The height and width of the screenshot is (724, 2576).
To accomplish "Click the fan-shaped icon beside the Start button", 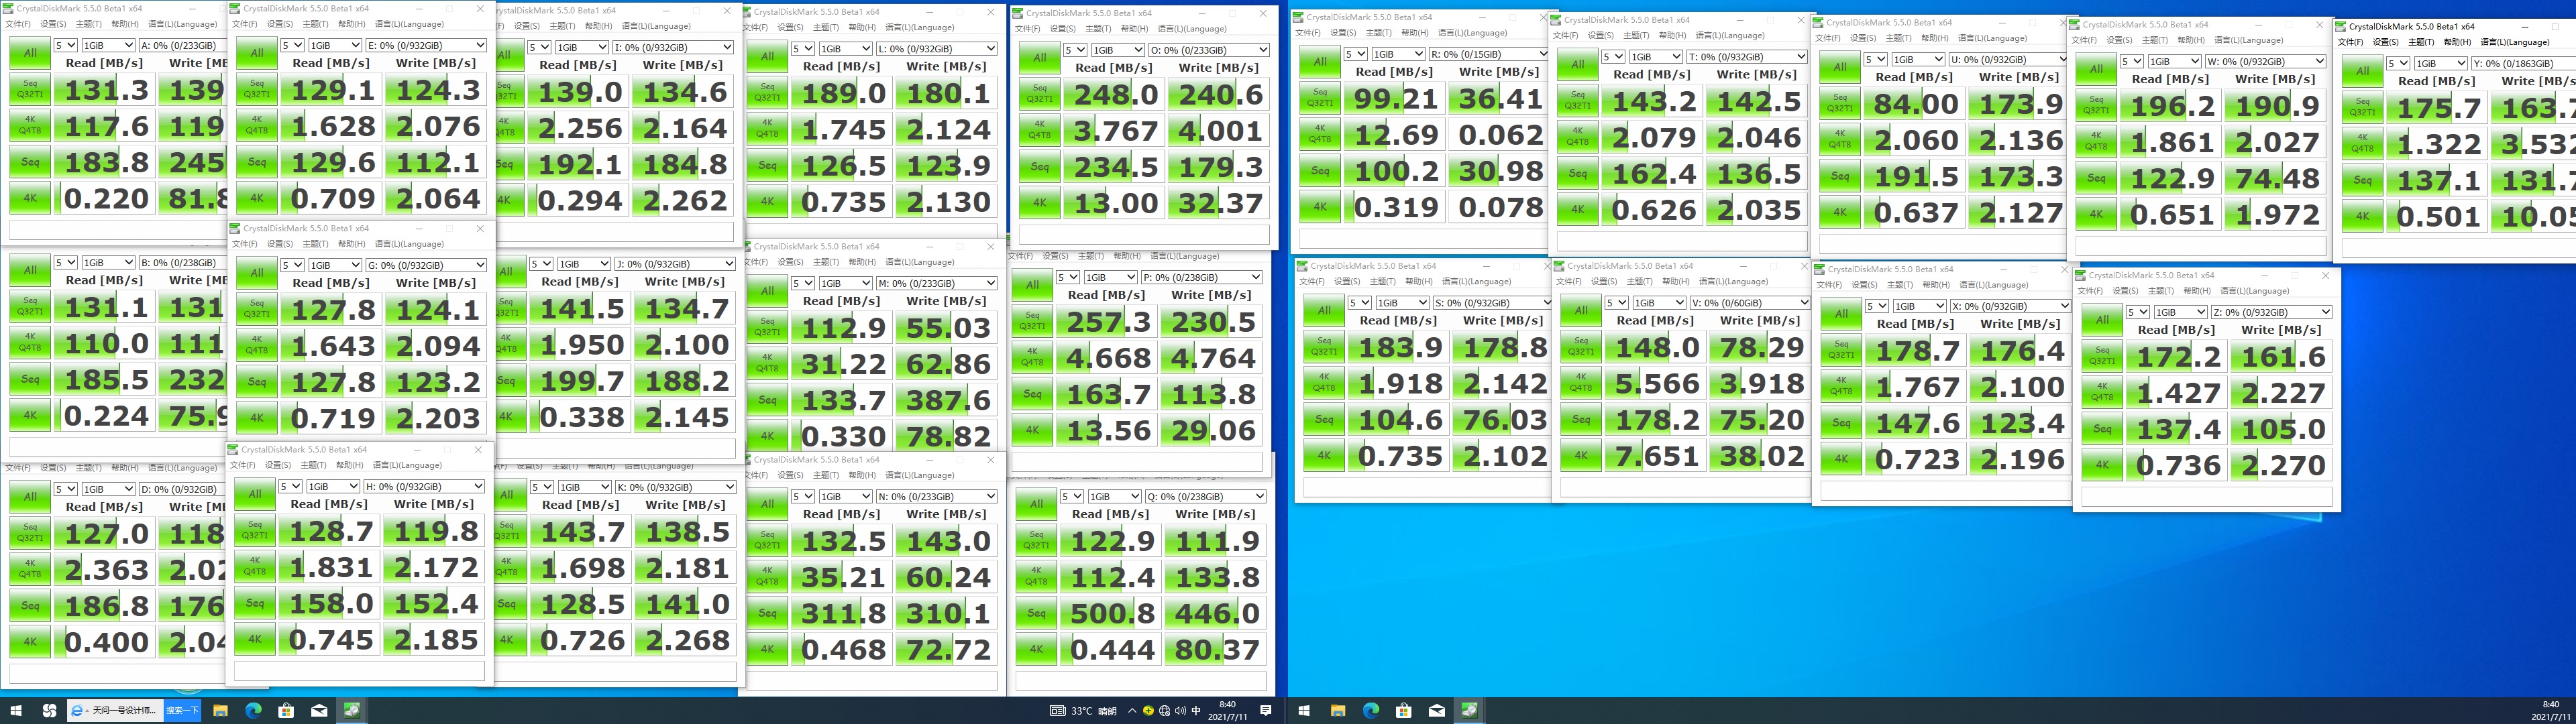I will pos(50,711).
